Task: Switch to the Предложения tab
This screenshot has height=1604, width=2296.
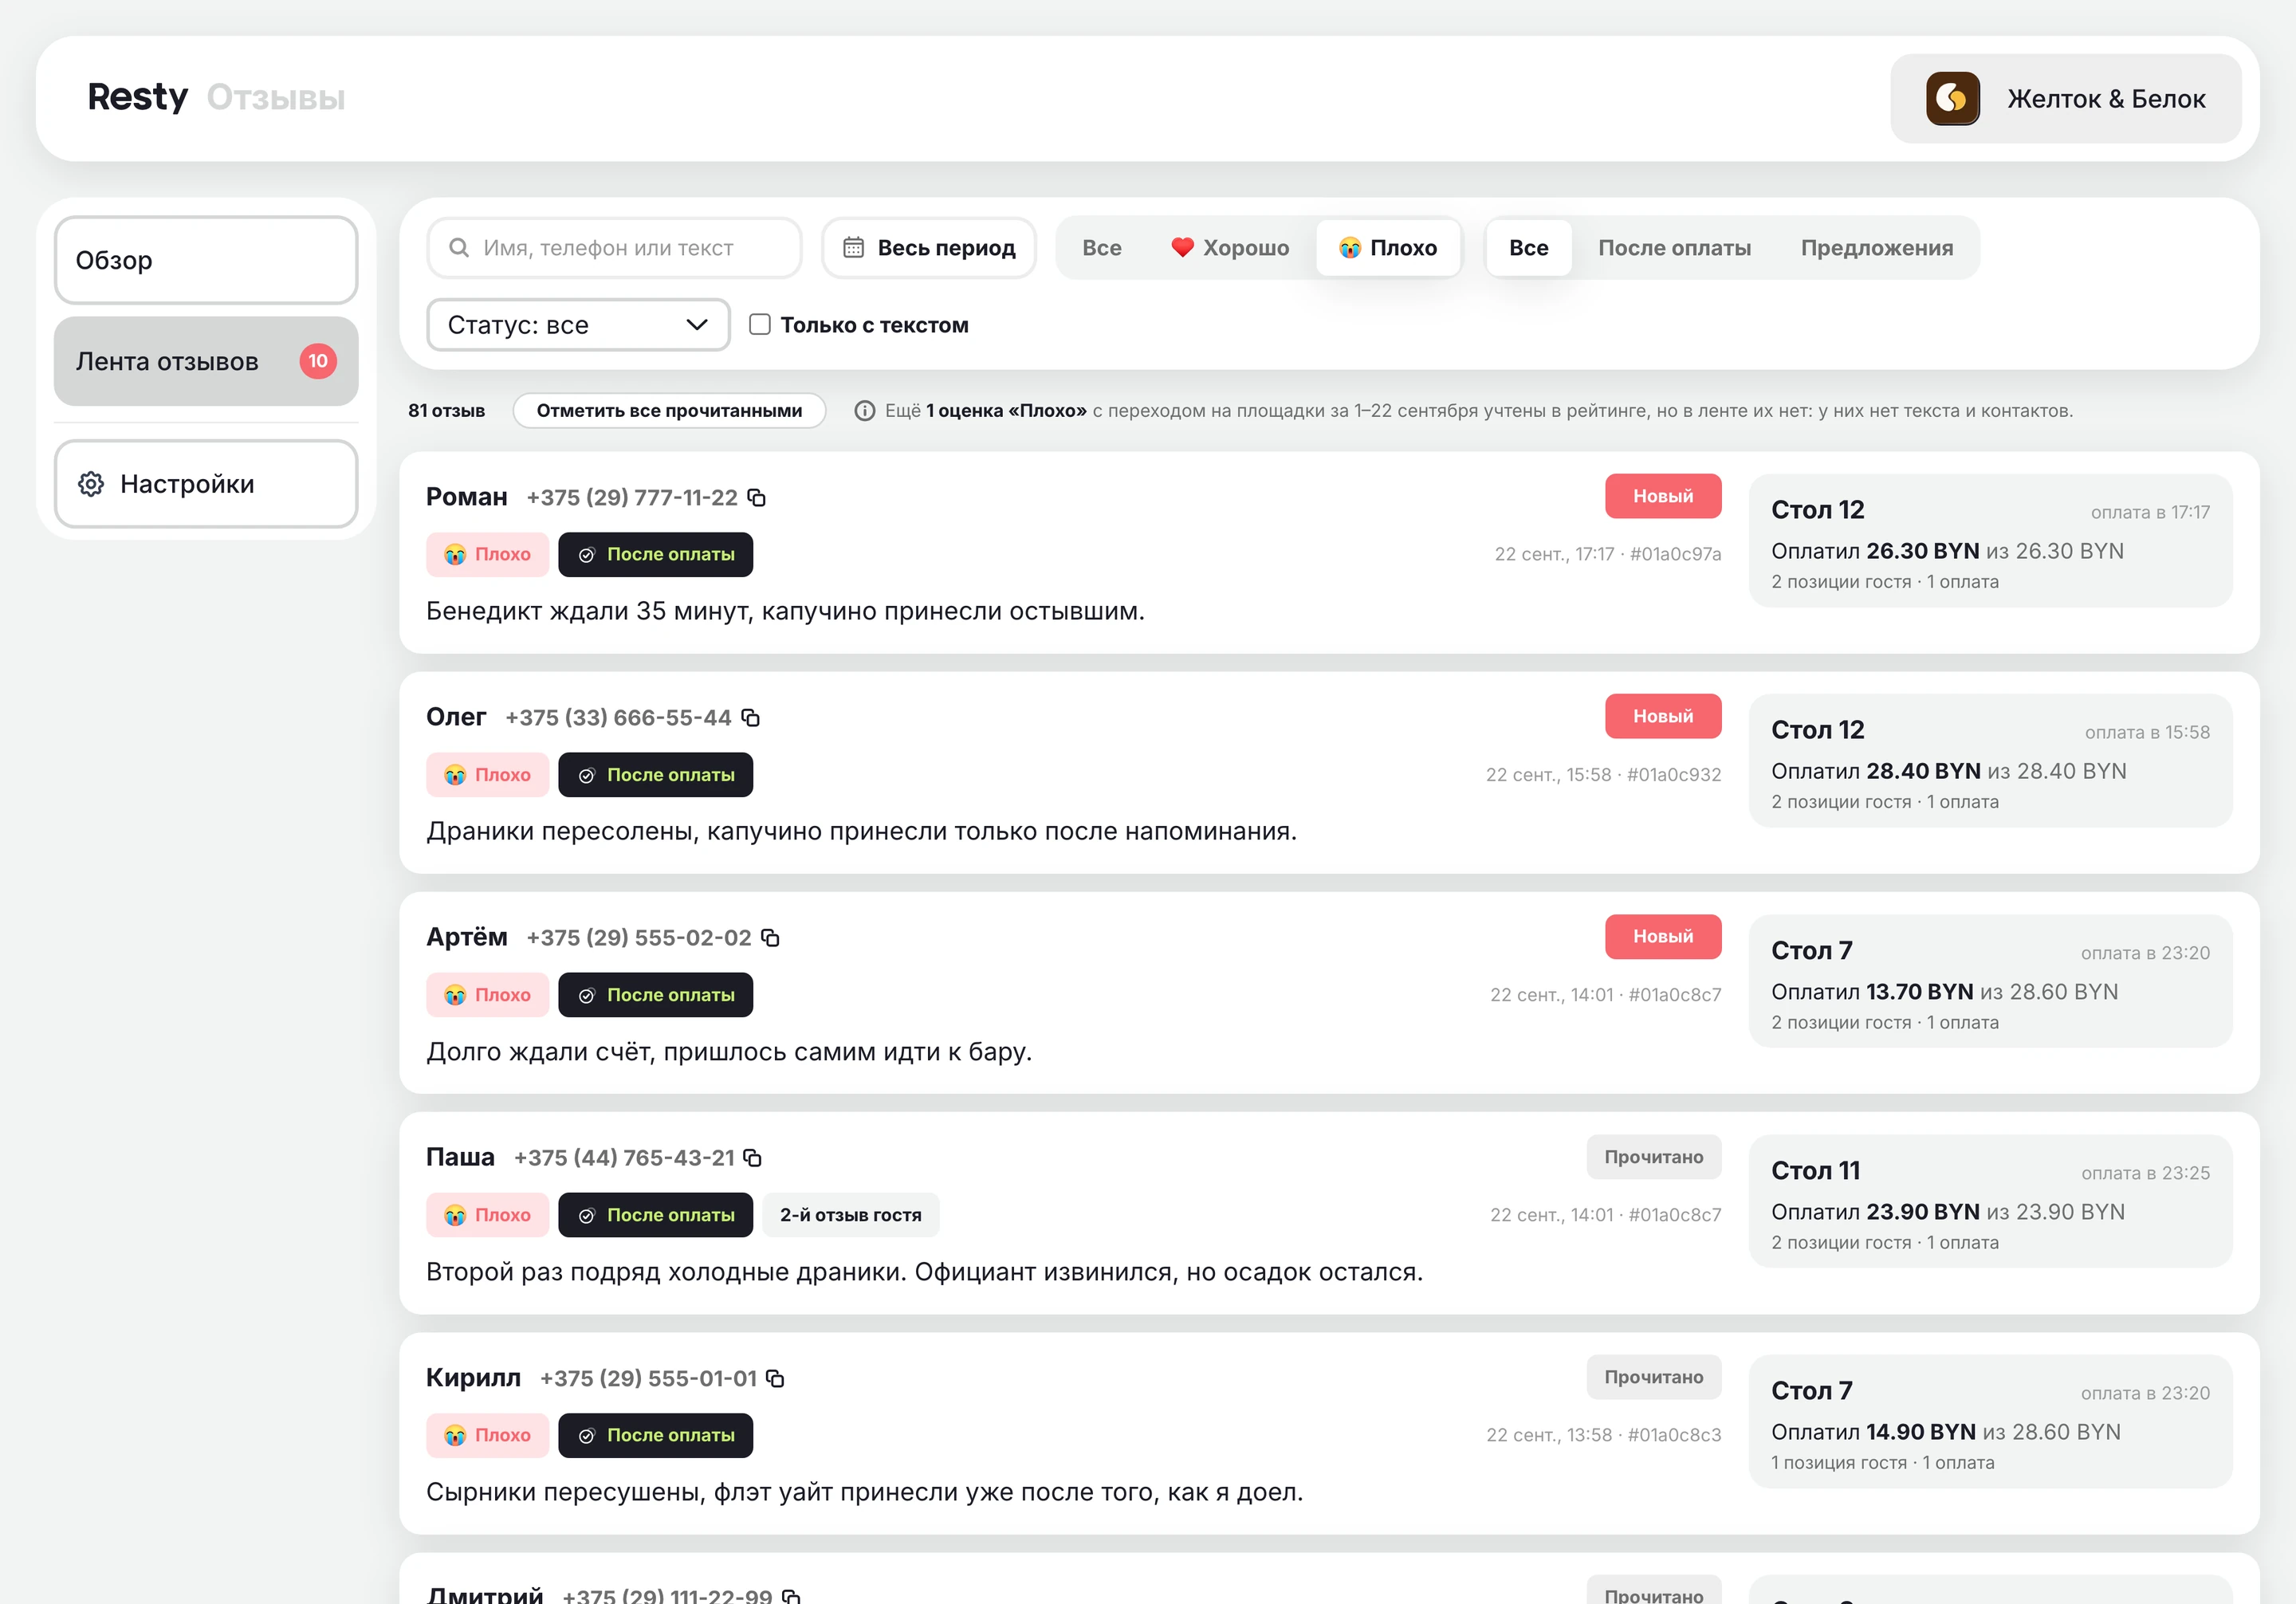Action: pos(1877,248)
